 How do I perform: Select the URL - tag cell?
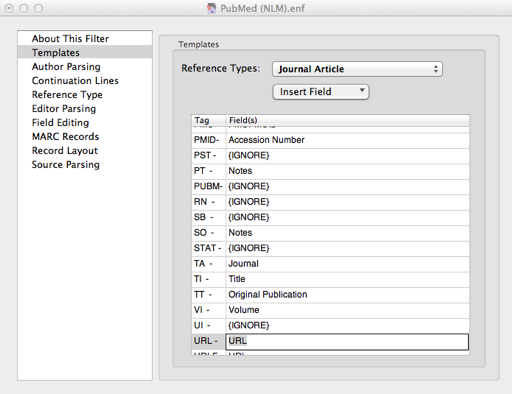click(x=209, y=341)
